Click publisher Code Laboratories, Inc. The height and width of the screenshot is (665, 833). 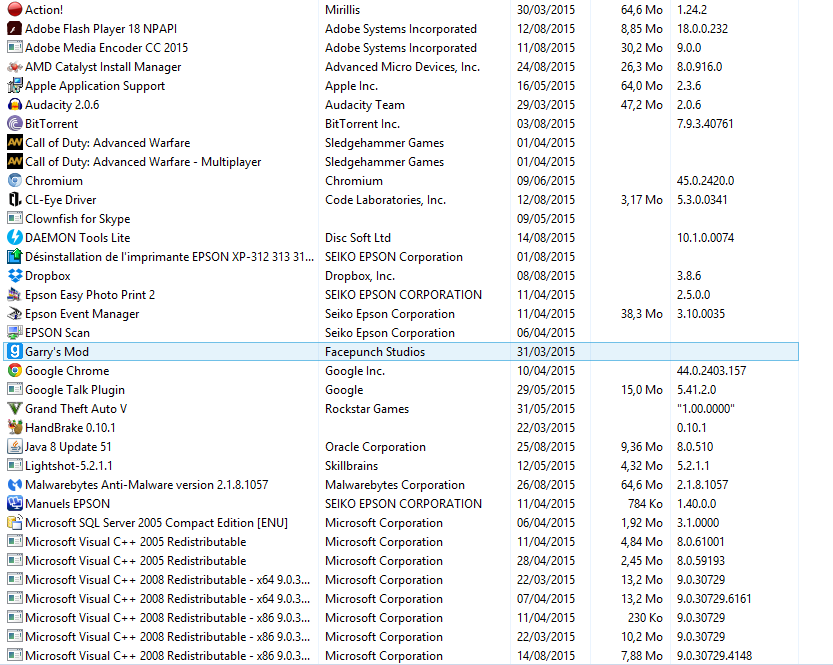(x=386, y=200)
